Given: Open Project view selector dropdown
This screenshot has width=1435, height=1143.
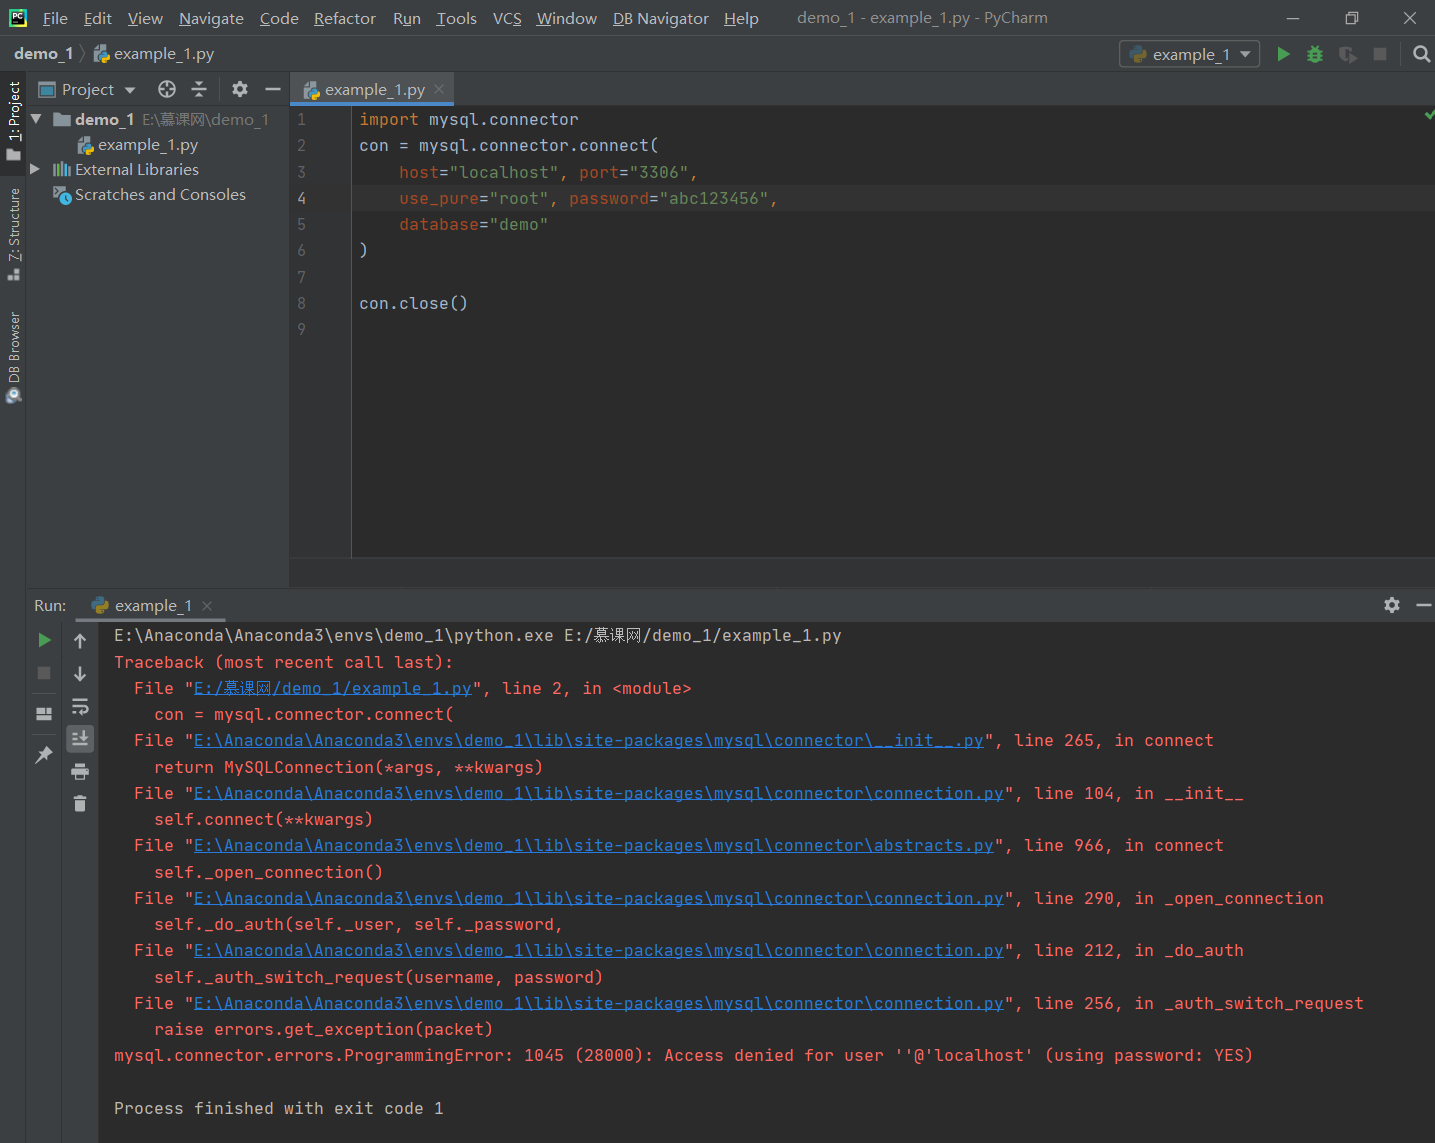Looking at the screenshot, I should [x=86, y=89].
